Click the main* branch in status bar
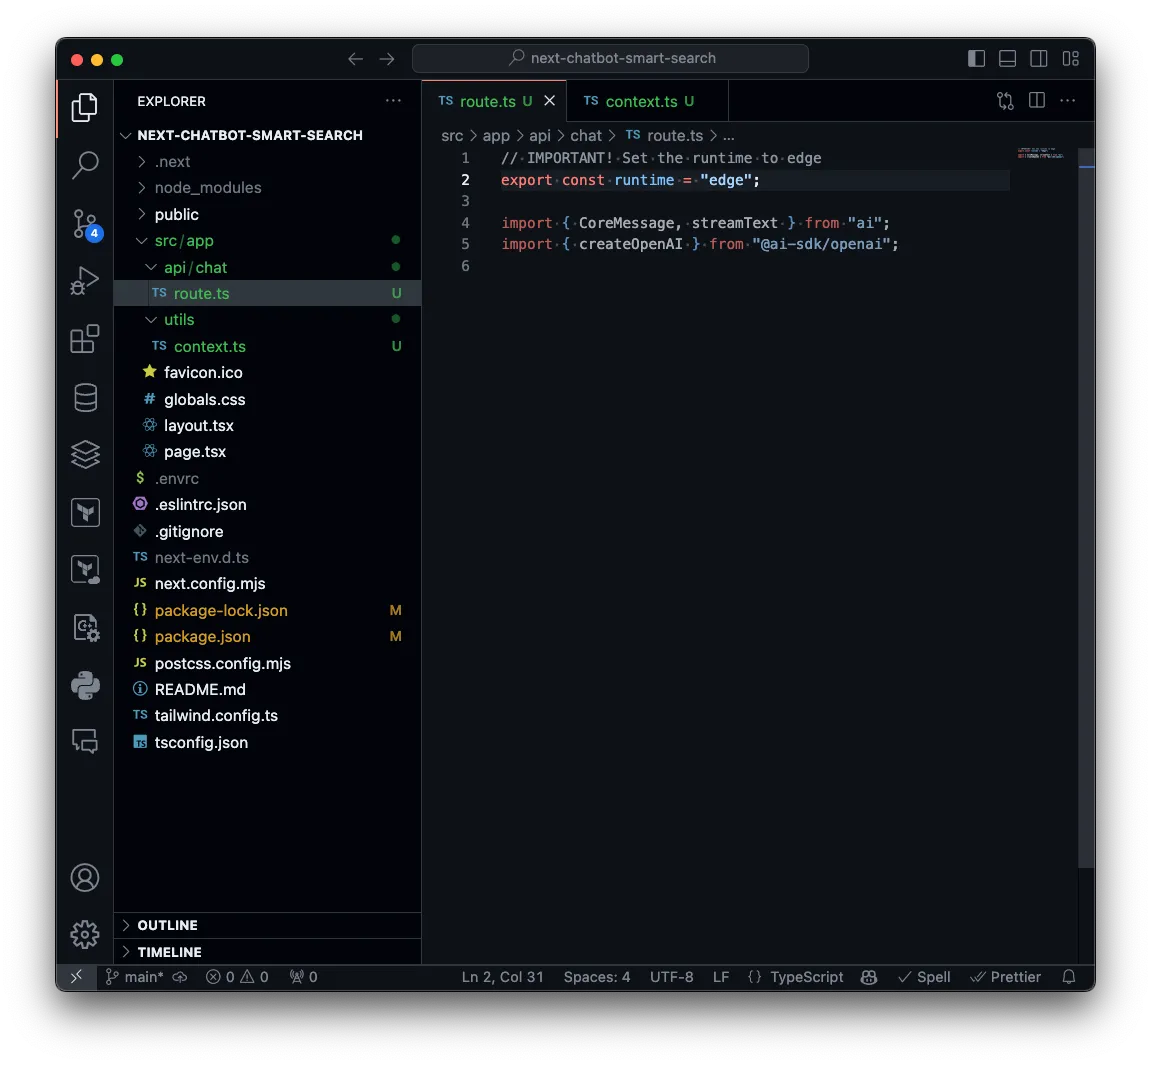Image resolution: width=1151 pixels, height=1065 pixels. point(134,977)
